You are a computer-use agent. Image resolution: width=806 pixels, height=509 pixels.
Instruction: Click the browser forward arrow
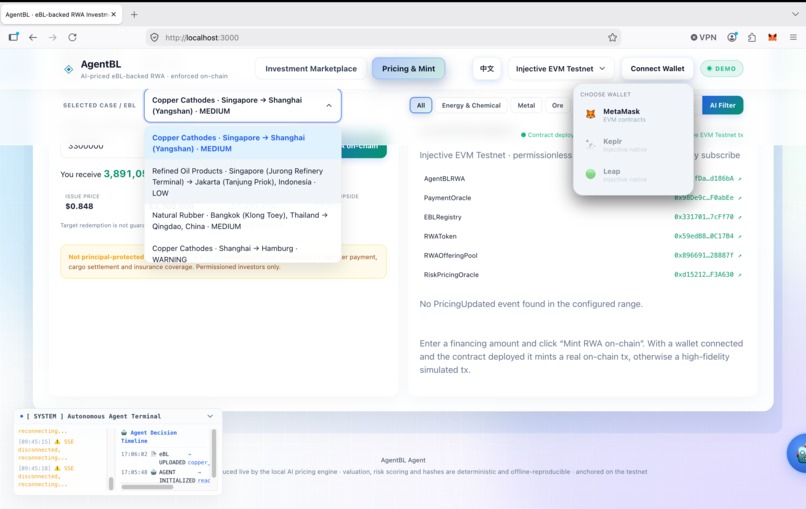tap(52, 38)
